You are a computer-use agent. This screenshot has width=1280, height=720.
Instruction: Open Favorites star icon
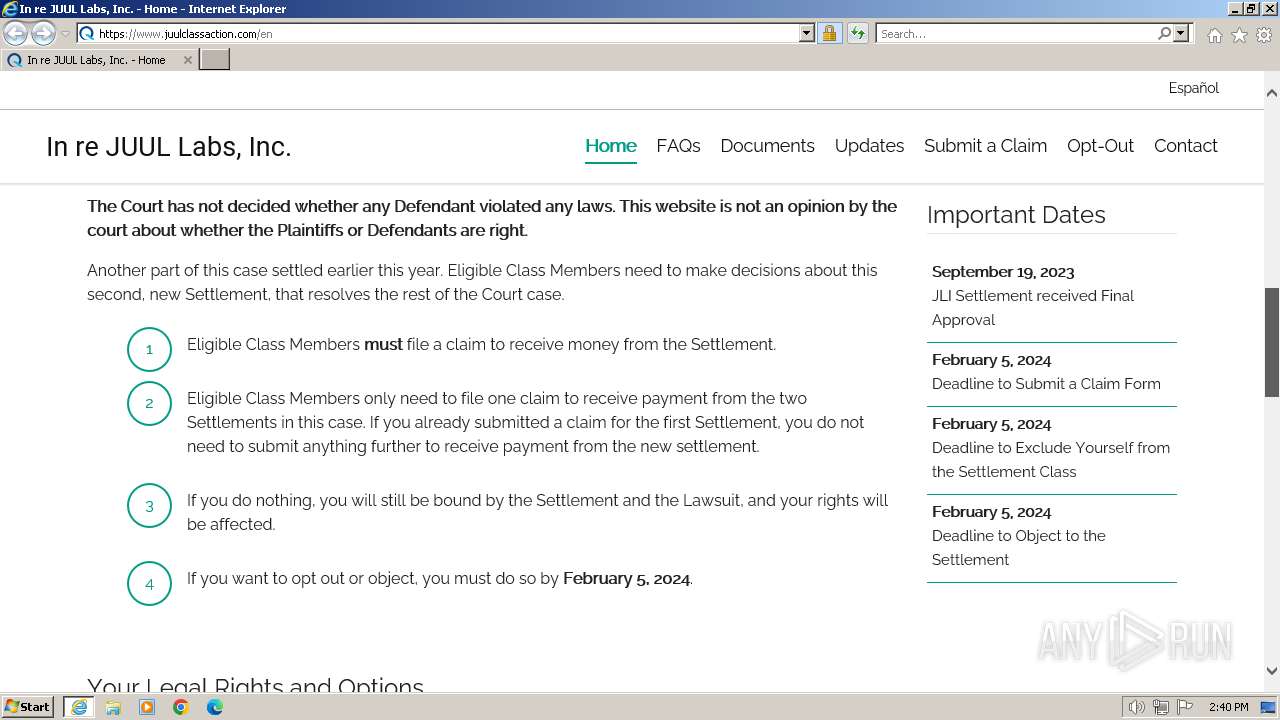click(1239, 35)
